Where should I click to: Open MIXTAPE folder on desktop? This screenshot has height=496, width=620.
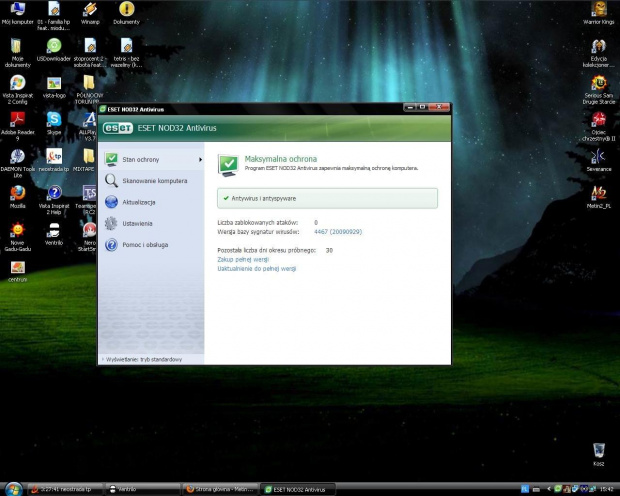click(89, 160)
